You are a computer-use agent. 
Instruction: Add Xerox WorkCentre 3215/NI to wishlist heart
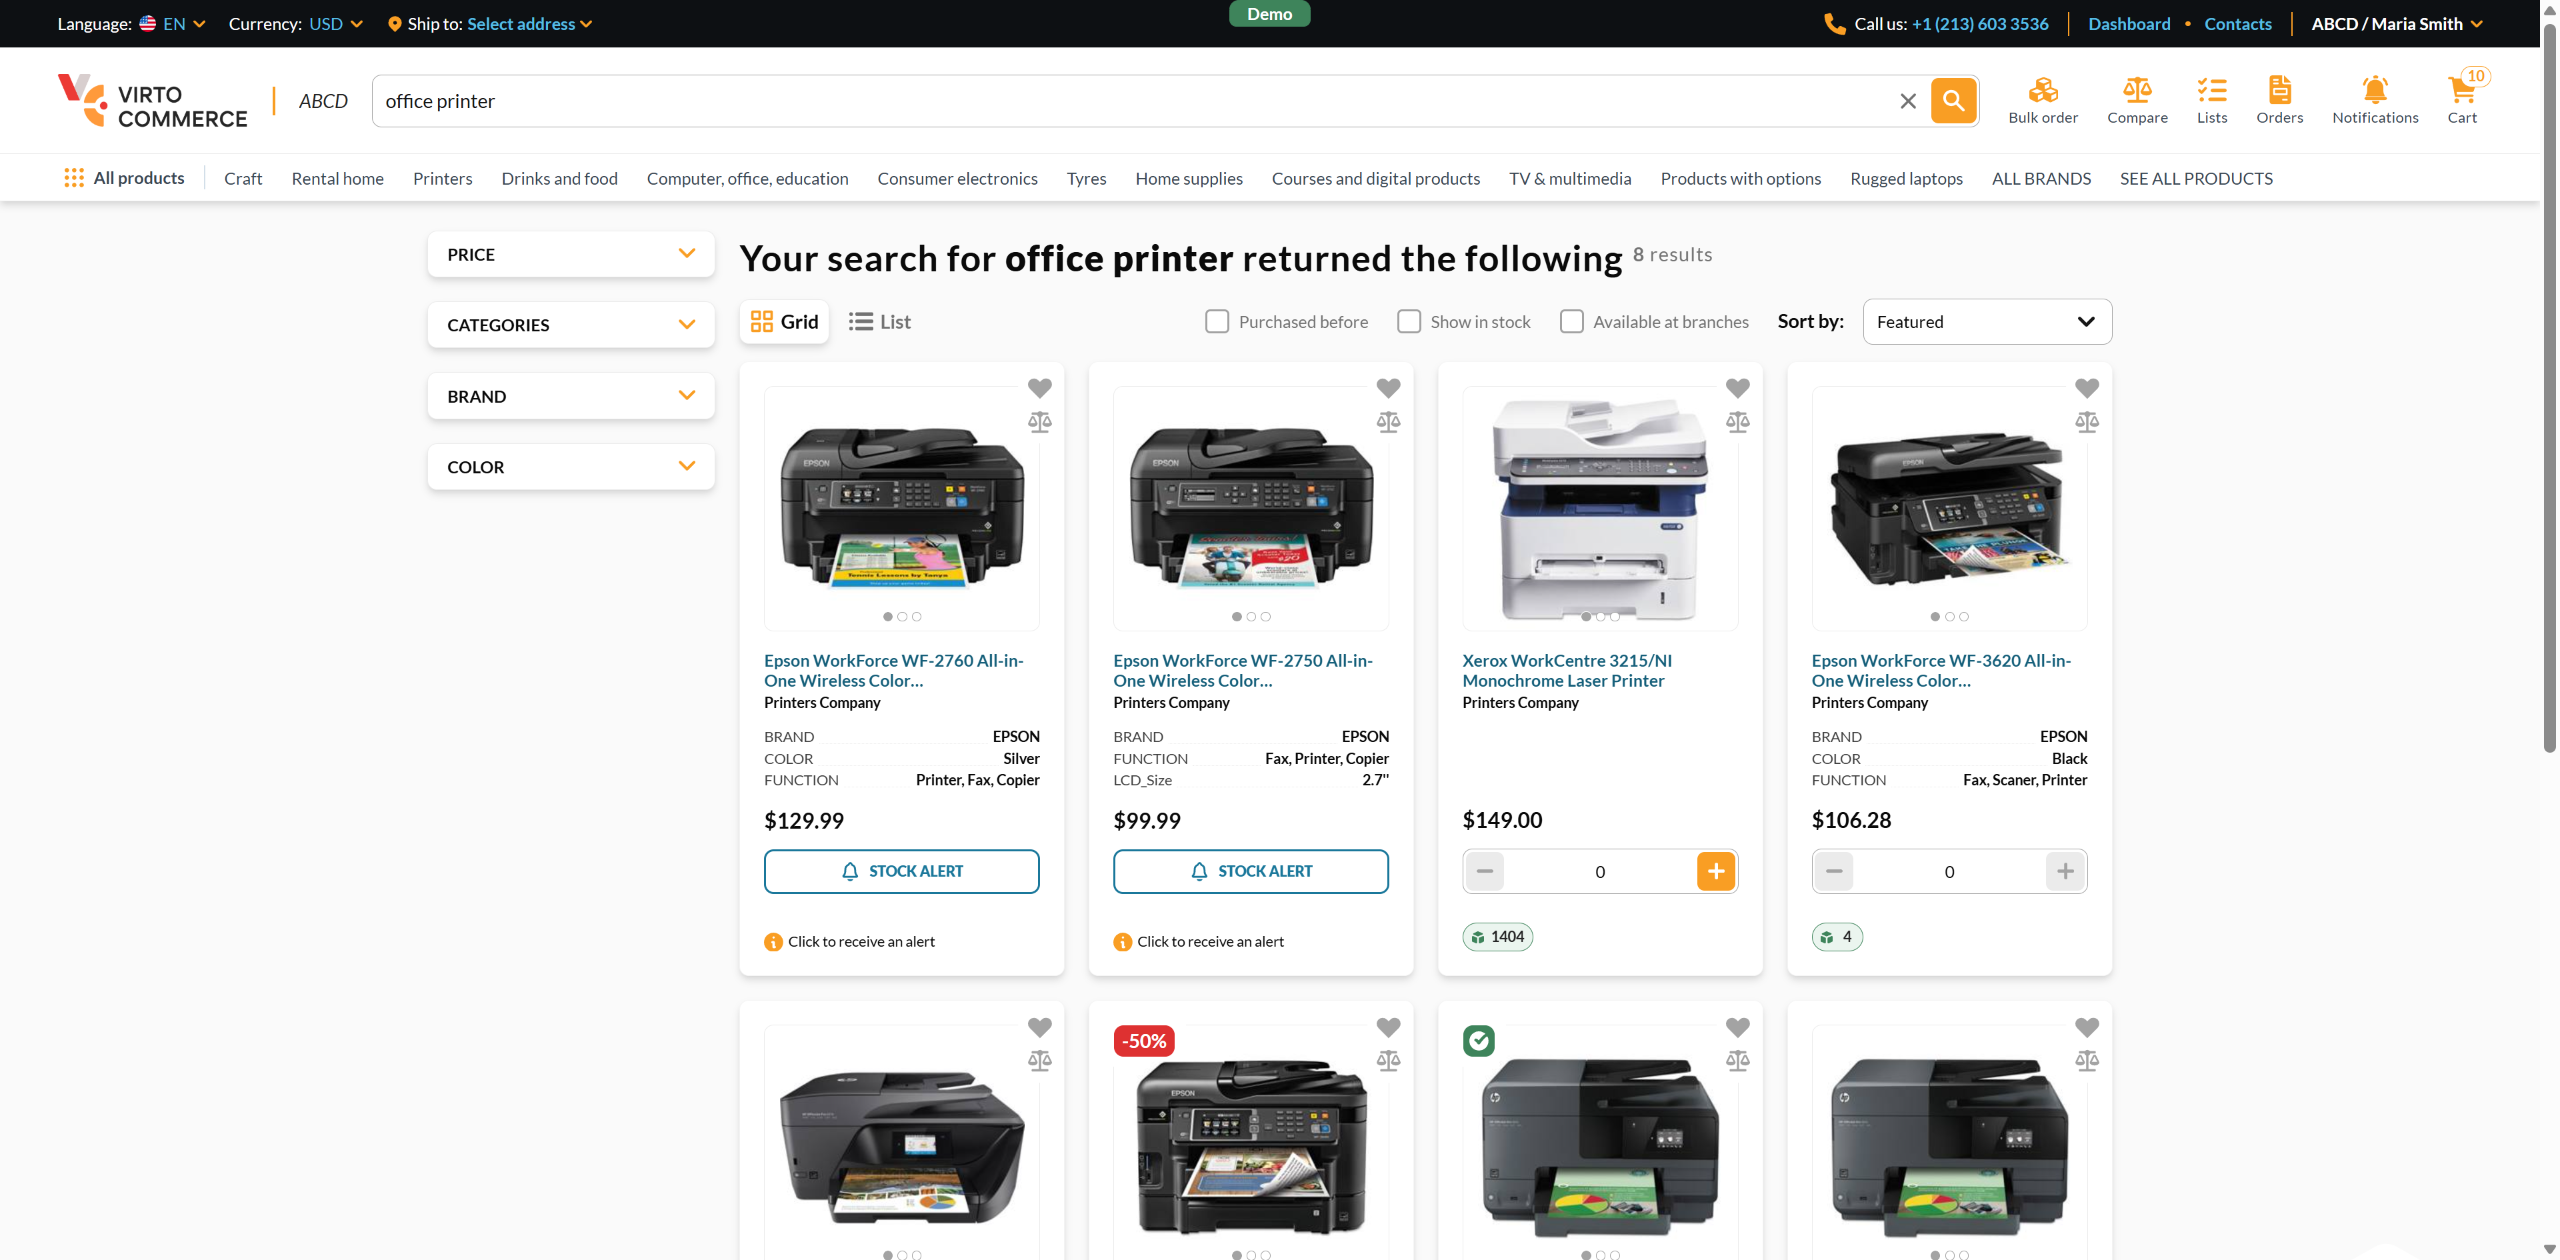pyautogui.click(x=1737, y=388)
